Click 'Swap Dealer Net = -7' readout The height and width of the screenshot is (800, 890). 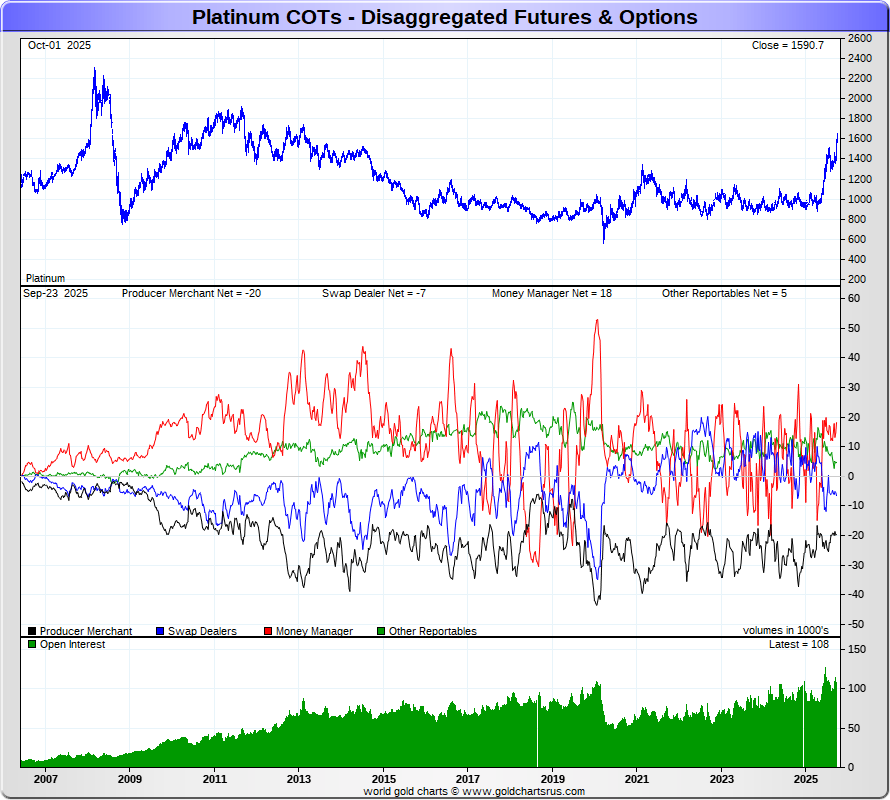pos(374,294)
